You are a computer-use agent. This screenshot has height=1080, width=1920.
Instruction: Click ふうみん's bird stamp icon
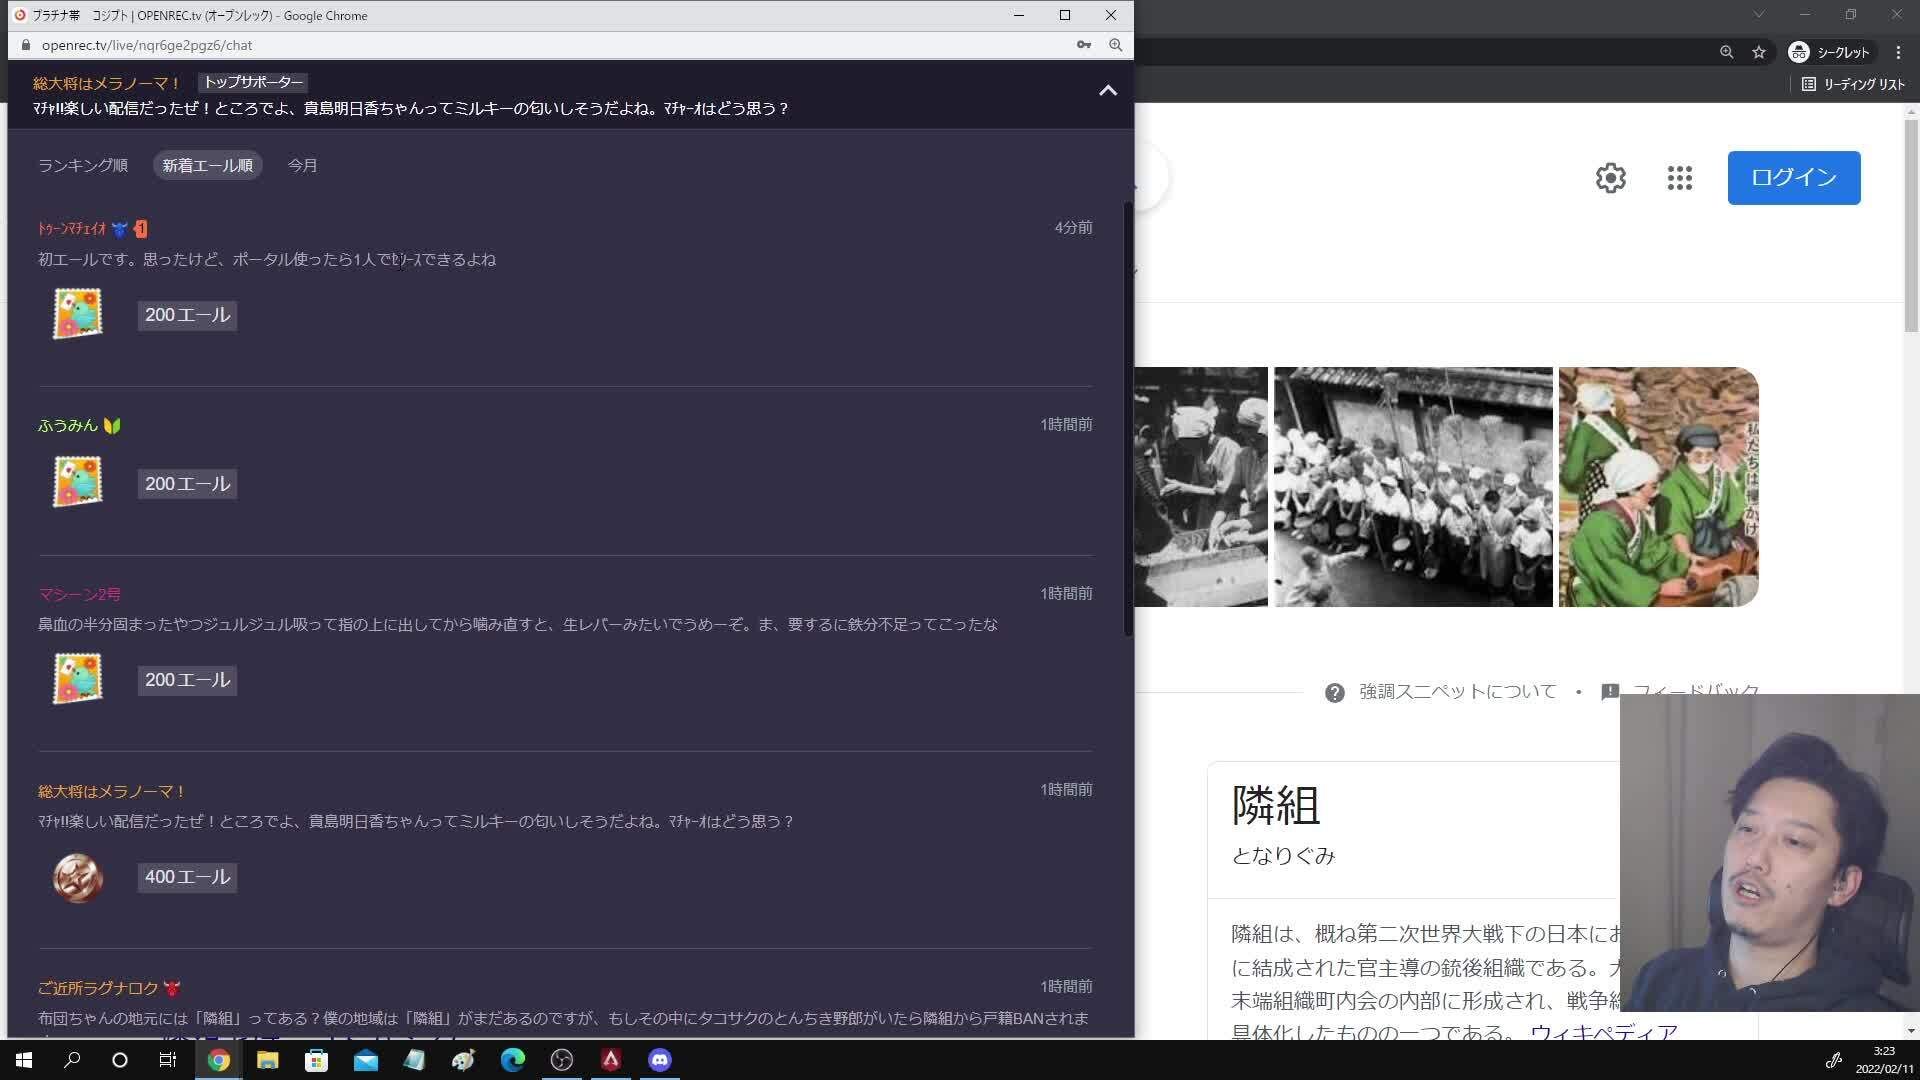pyautogui.click(x=78, y=483)
